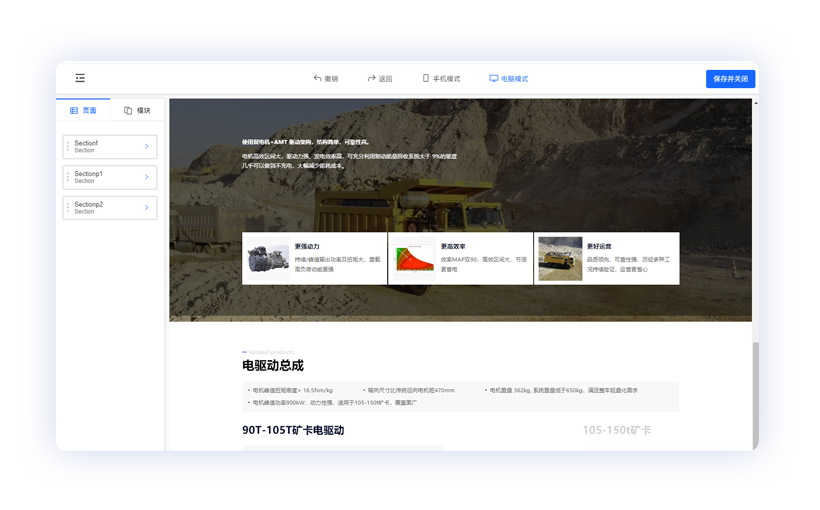Open the 模块 tab in the sidebar
The width and height of the screenshot is (820, 510).
(x=137, y=110)
